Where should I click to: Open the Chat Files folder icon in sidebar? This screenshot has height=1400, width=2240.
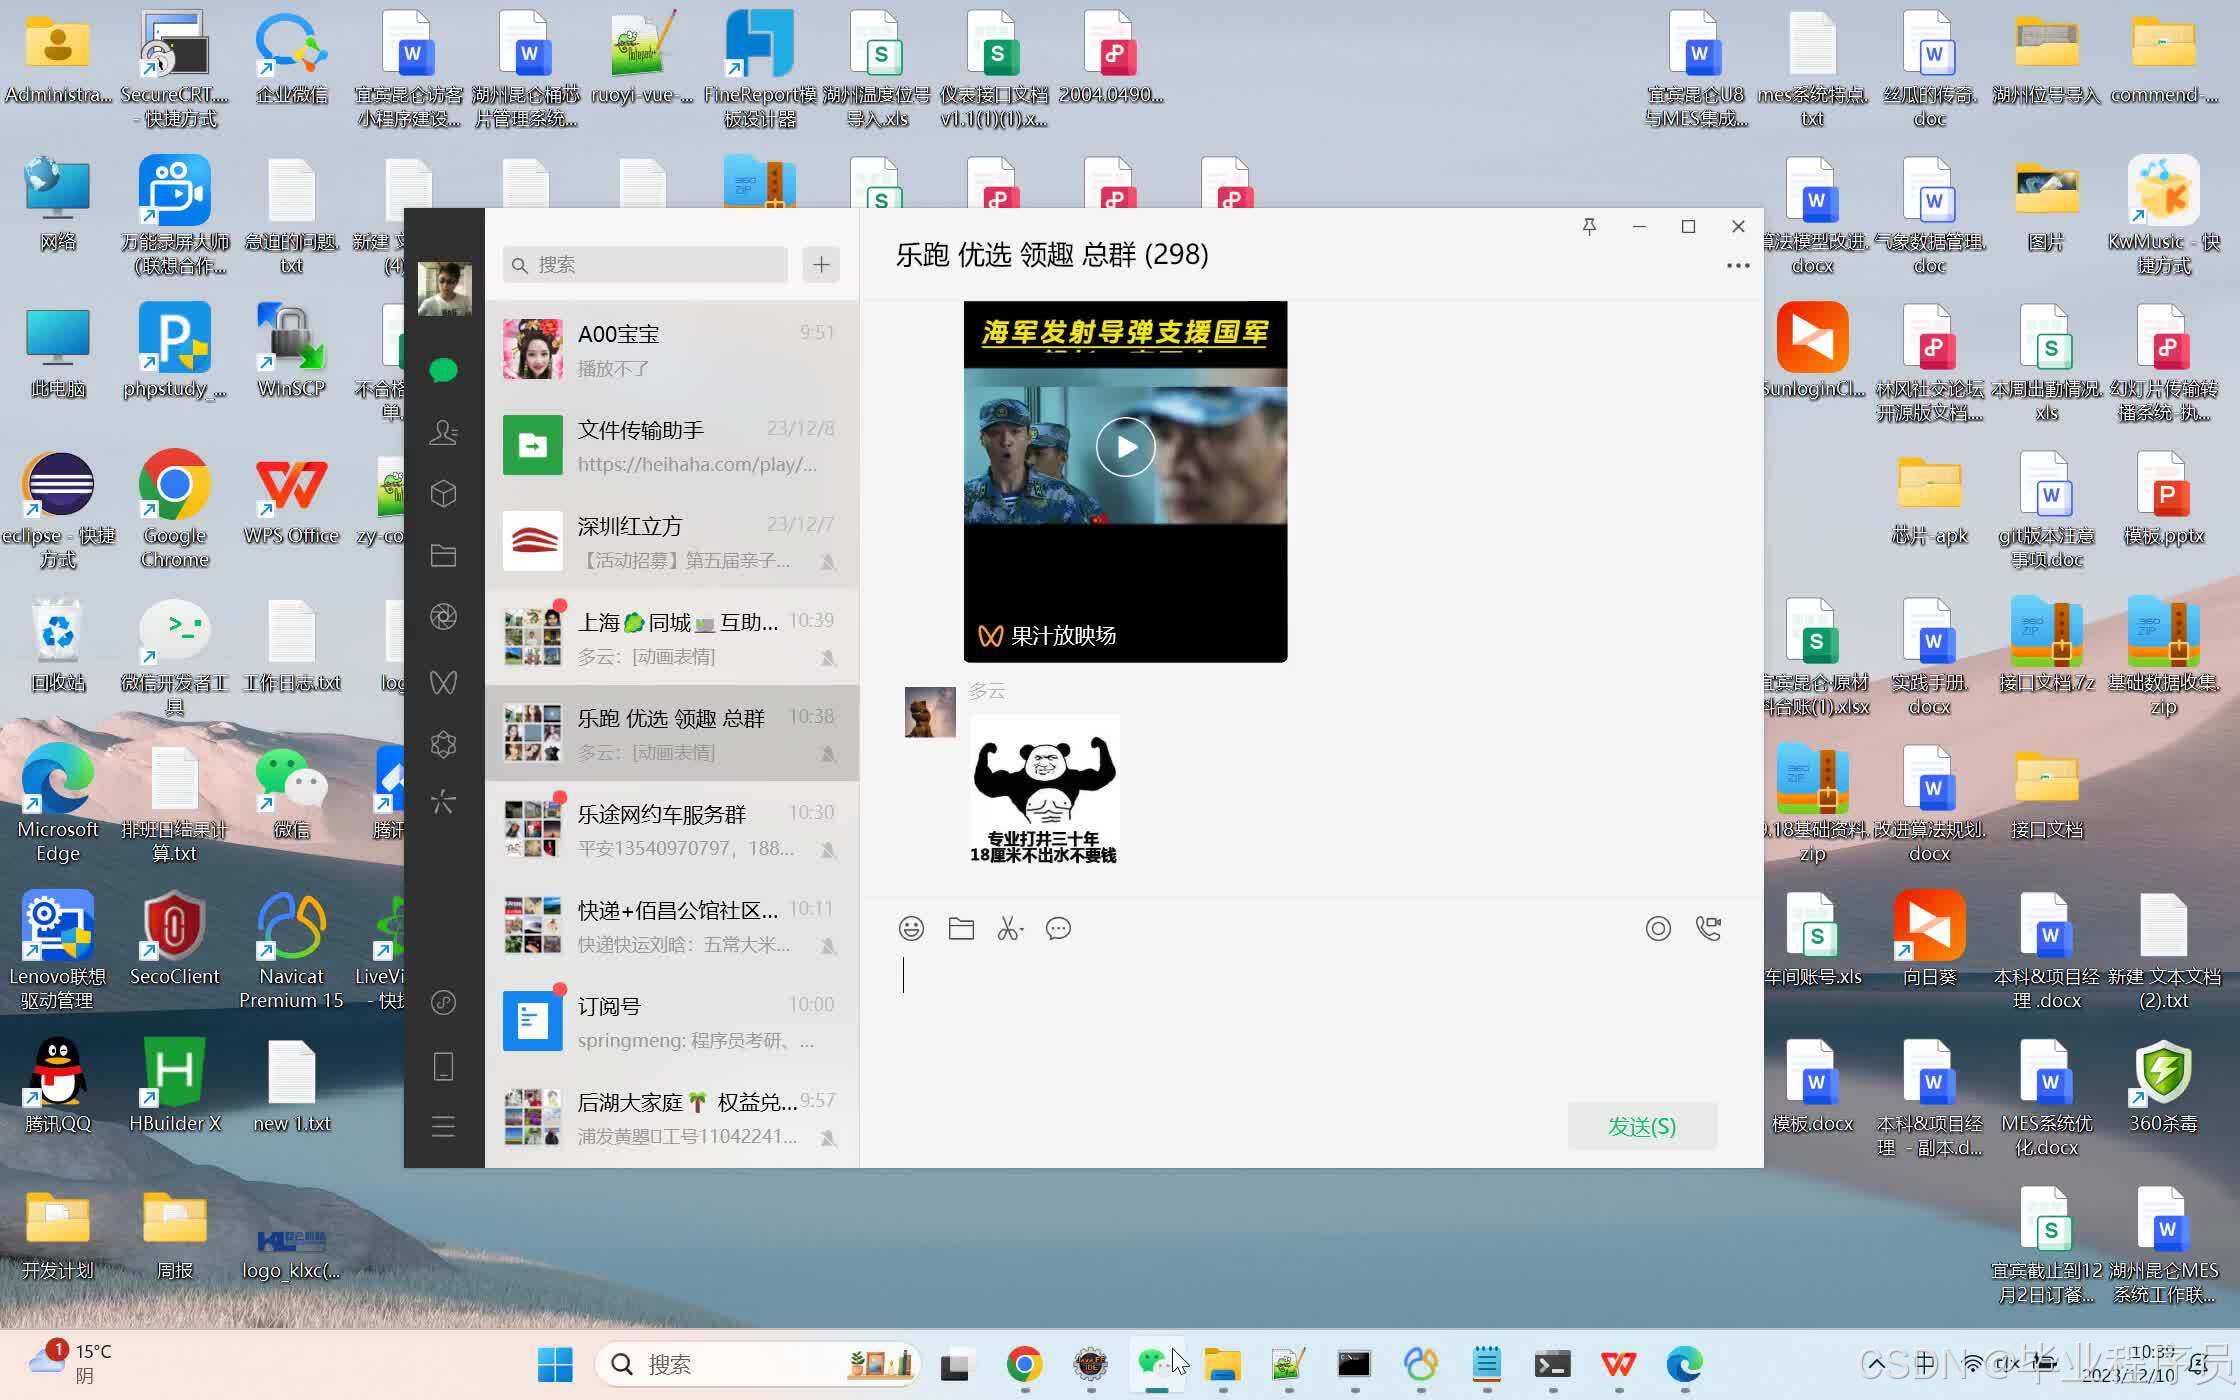click(443, 556)
